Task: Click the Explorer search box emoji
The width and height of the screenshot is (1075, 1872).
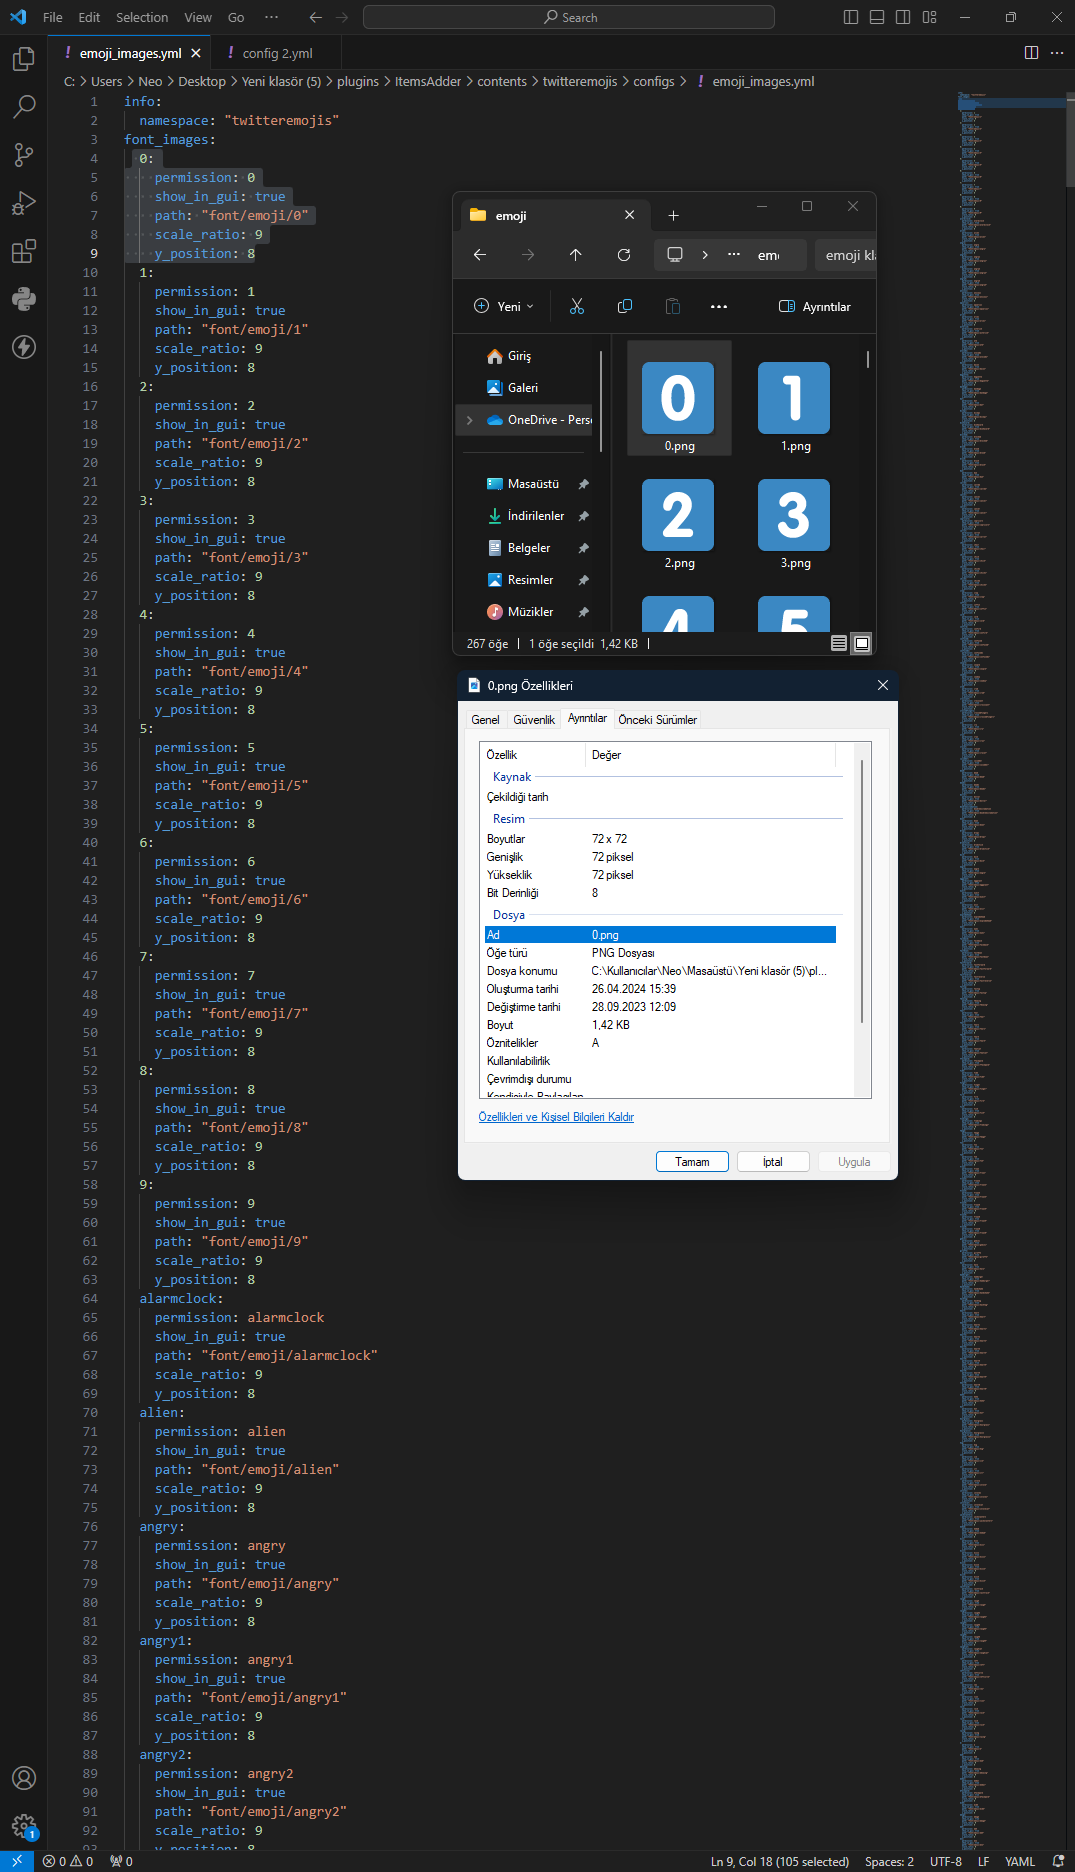Action: coord(845,255)
